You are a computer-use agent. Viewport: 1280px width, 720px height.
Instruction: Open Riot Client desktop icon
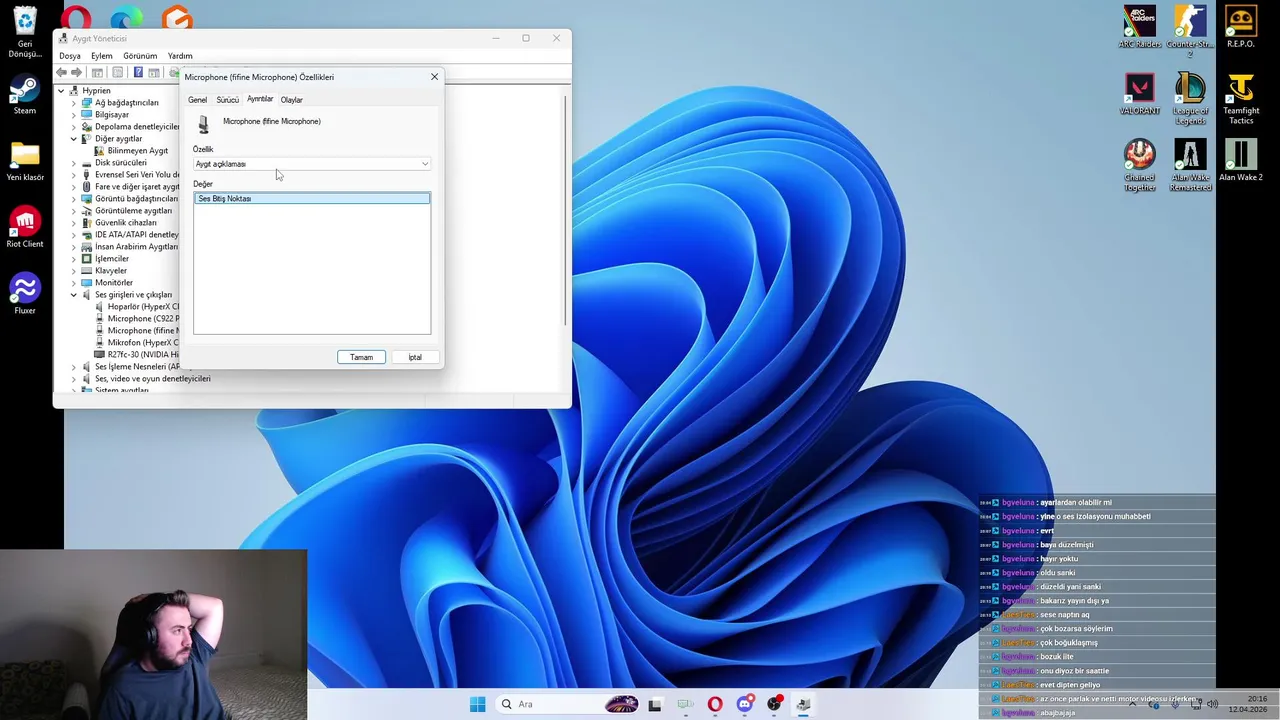[25, 229]
